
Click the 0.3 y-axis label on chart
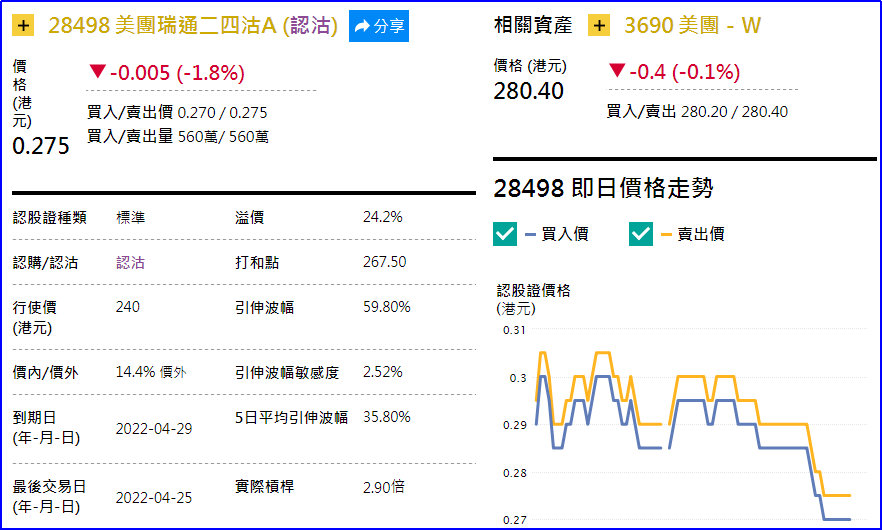point(518,378)
